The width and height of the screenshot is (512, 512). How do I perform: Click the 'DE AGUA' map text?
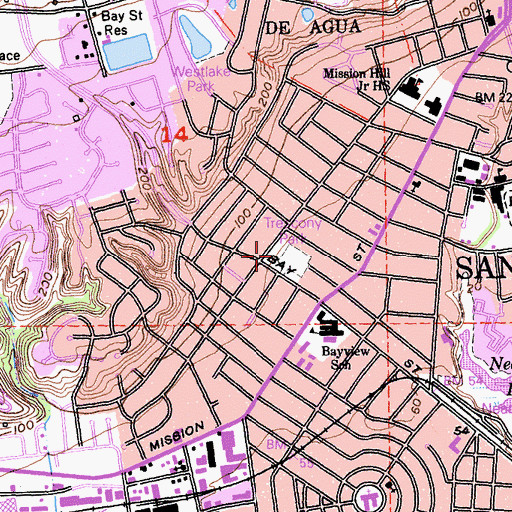(x=313, y=27)
